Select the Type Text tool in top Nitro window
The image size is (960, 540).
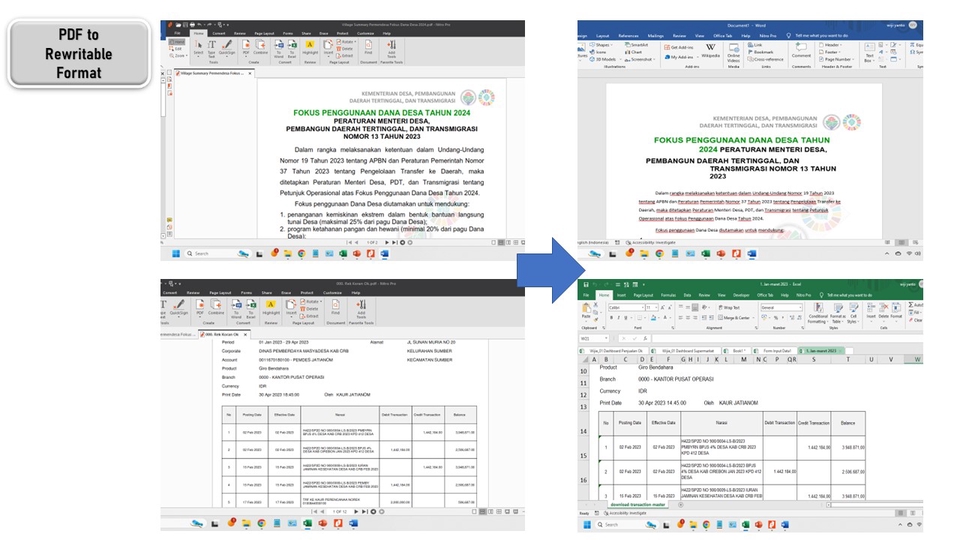click(x=211, y=48)
